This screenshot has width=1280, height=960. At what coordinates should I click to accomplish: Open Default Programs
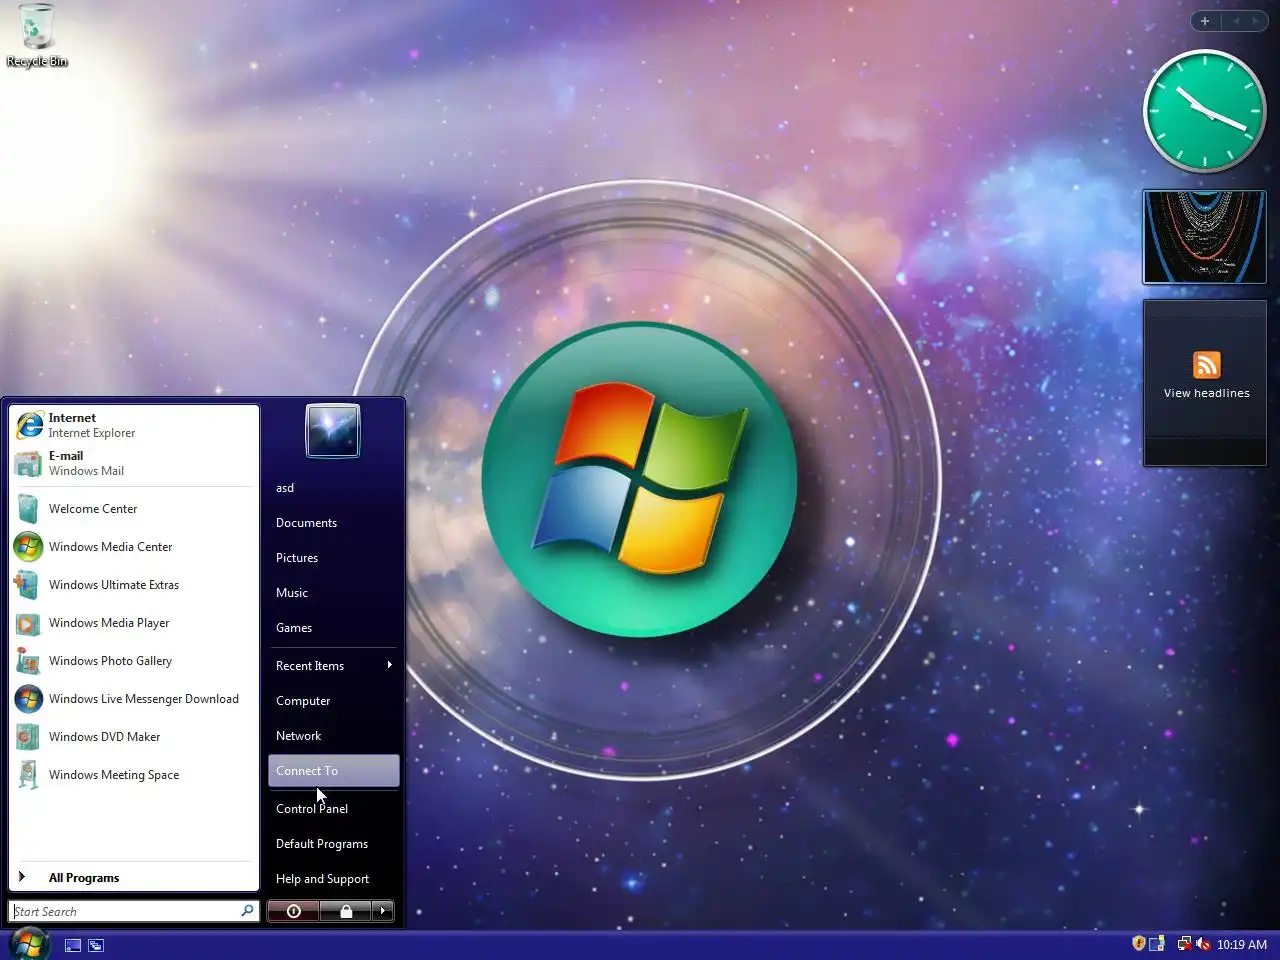(x=334, y=844)
